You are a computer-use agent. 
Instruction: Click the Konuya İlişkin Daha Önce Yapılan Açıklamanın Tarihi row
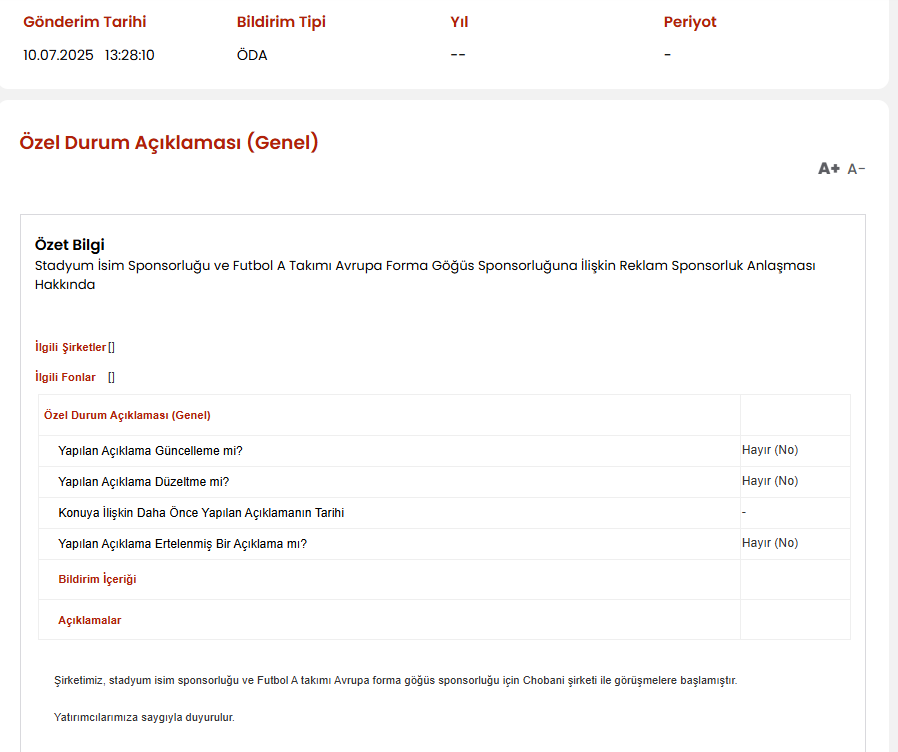point(444,513)
